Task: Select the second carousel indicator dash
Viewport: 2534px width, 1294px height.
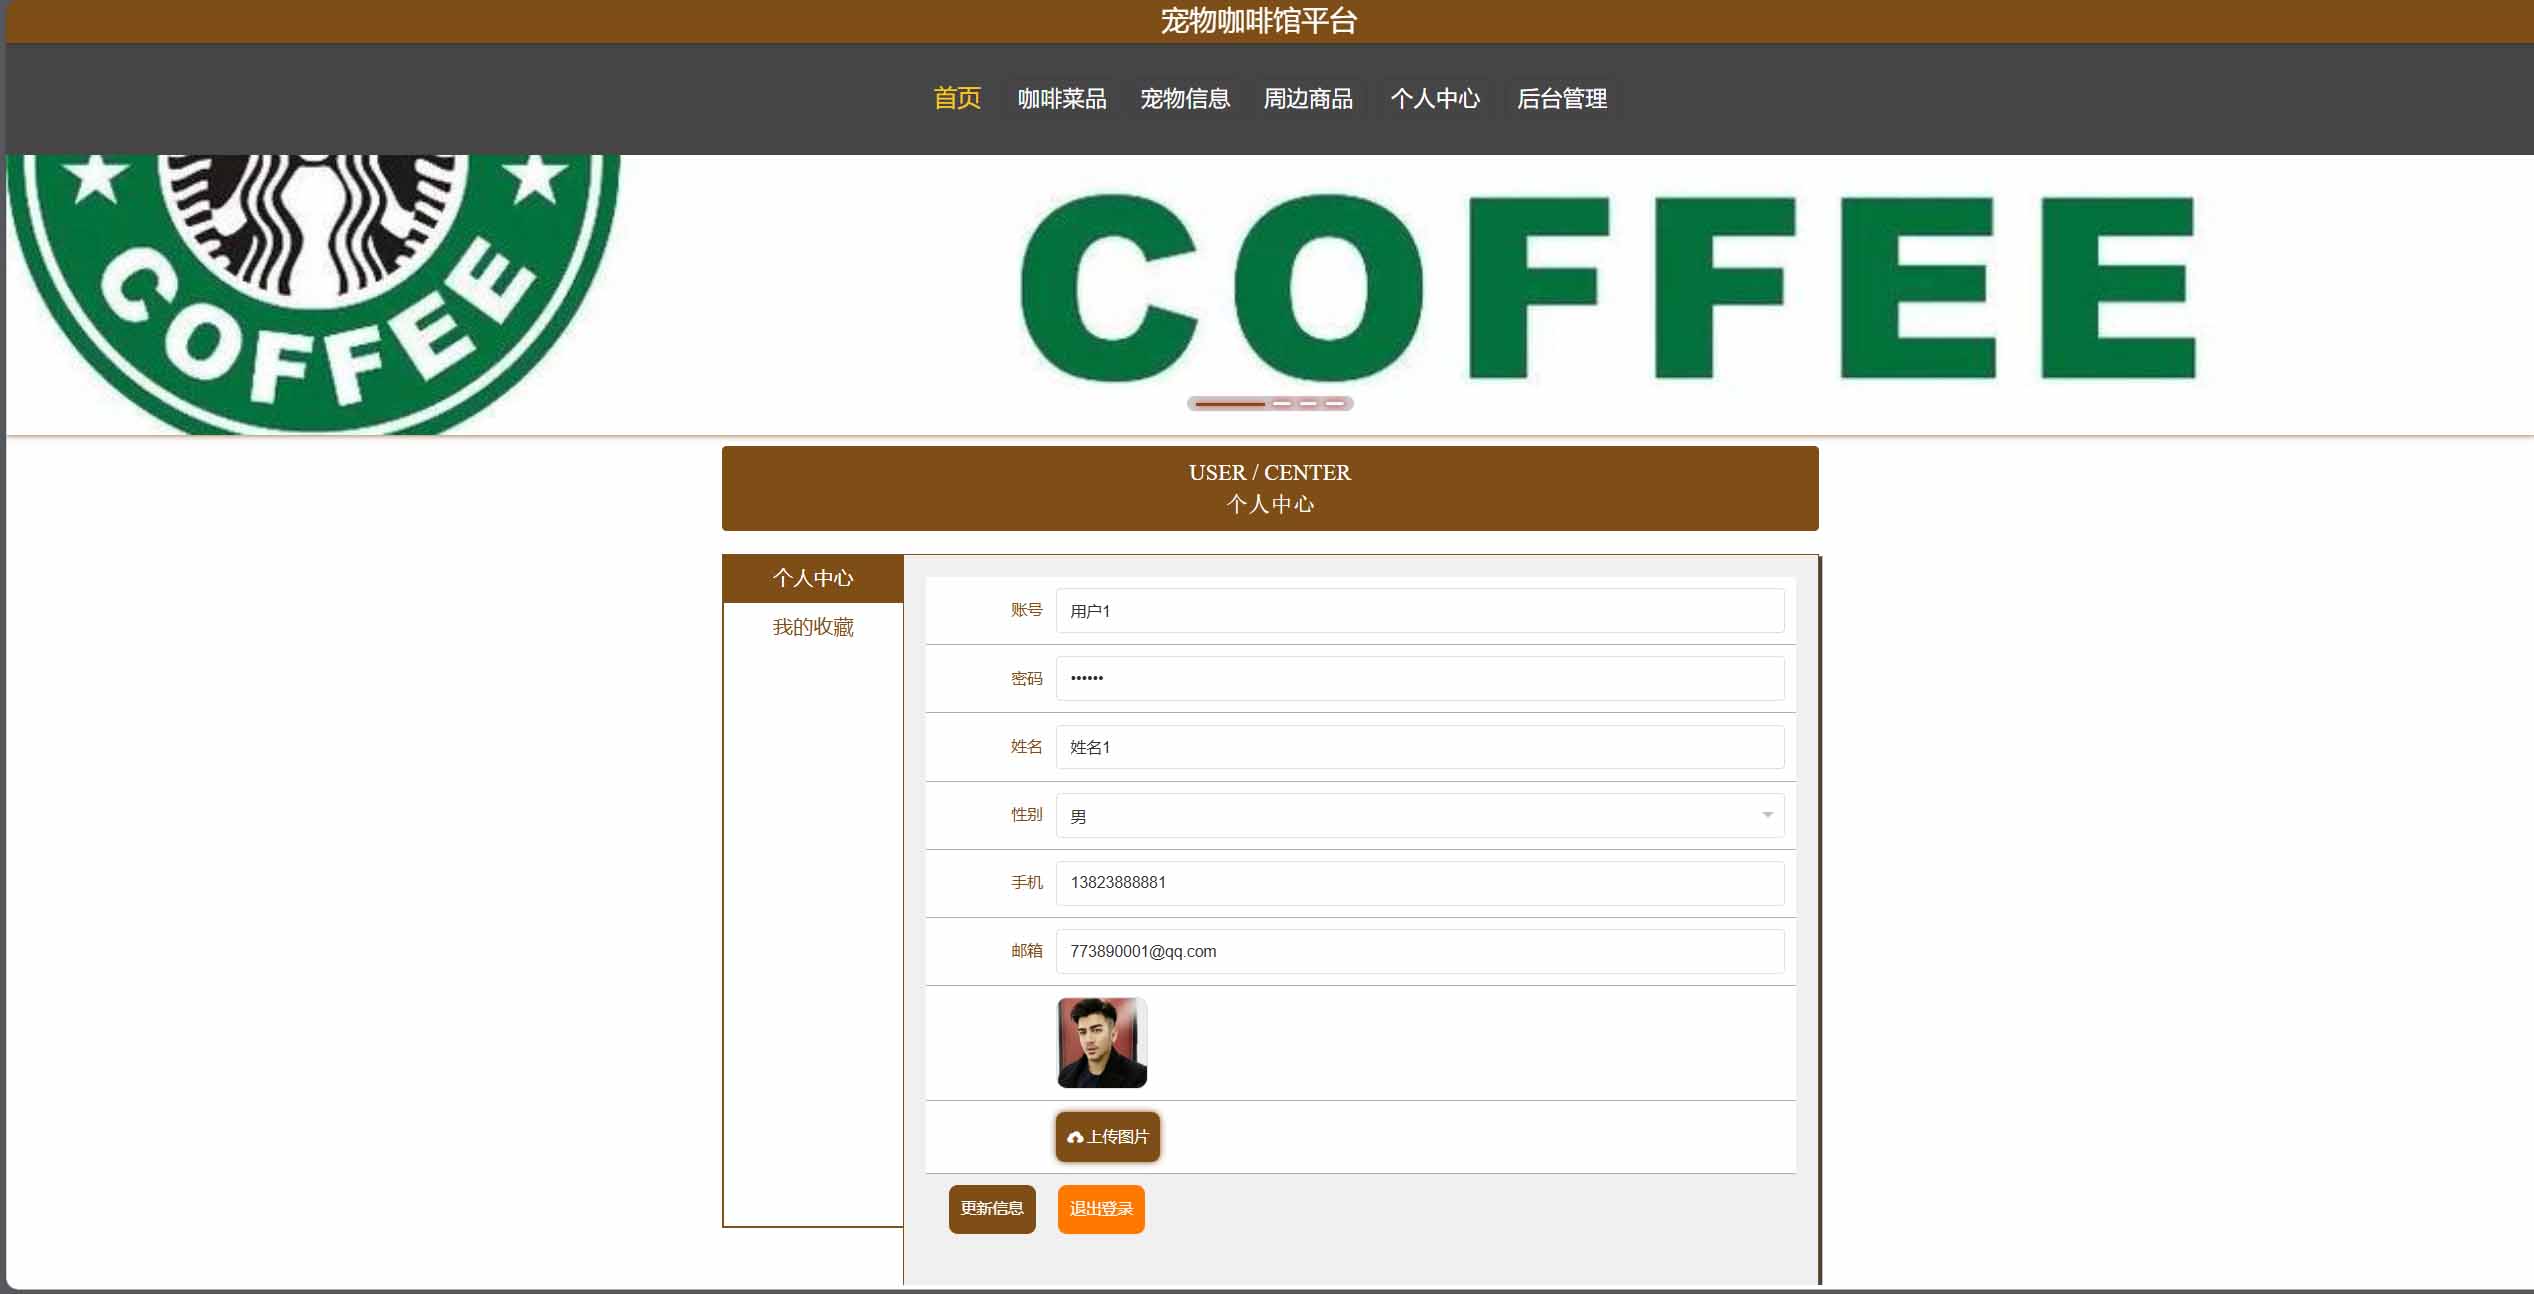Action: pyautogui.click(x=1282, y=404)
